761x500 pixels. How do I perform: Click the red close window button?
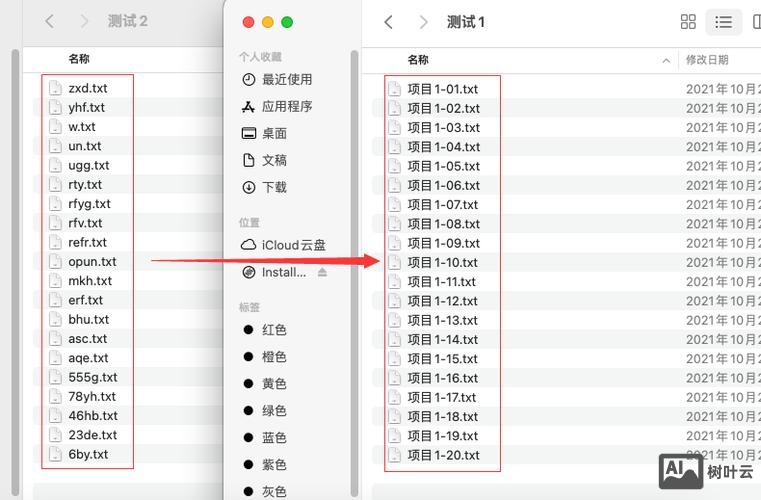tap(248, 22)
